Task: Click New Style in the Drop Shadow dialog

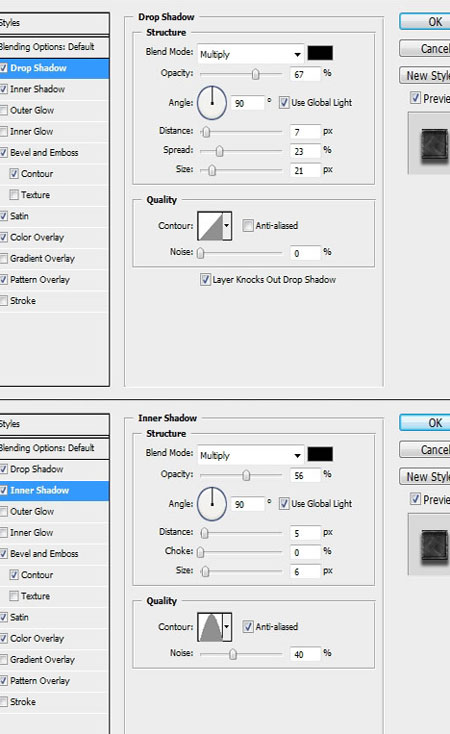Action: 425,75
